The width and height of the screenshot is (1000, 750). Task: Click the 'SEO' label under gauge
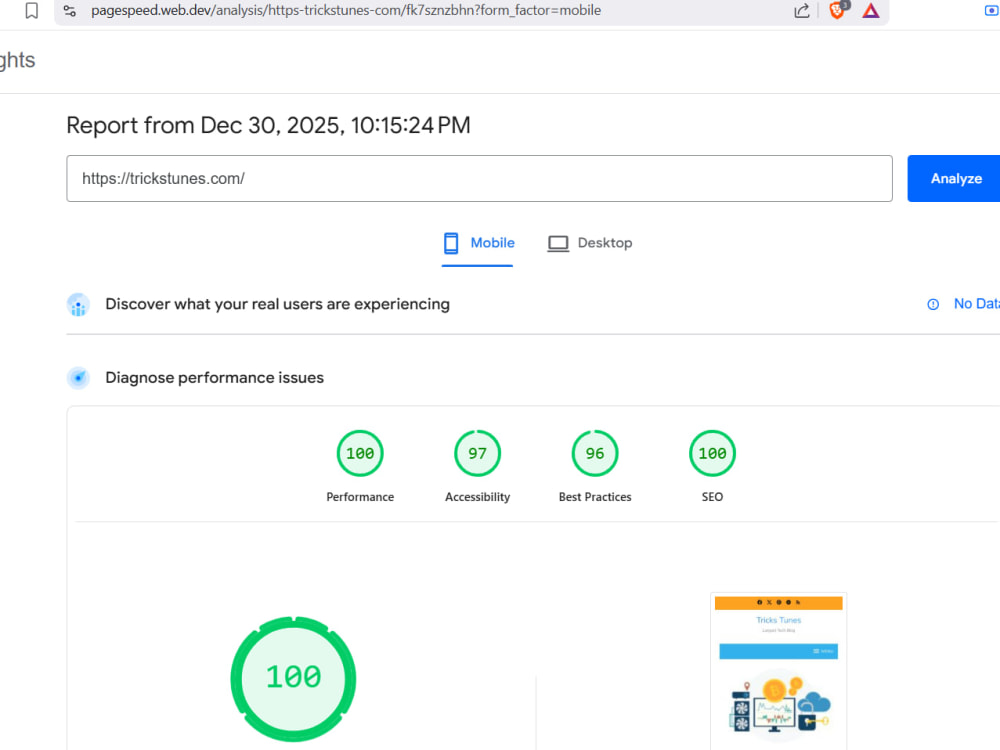[x=712, y=497]
